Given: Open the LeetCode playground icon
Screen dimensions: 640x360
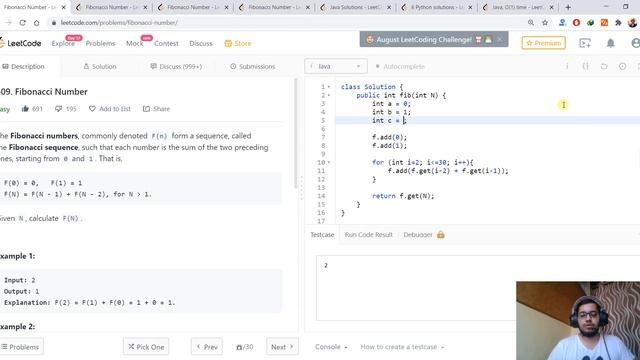Looking at the screenshot, I should click(585, 43).
